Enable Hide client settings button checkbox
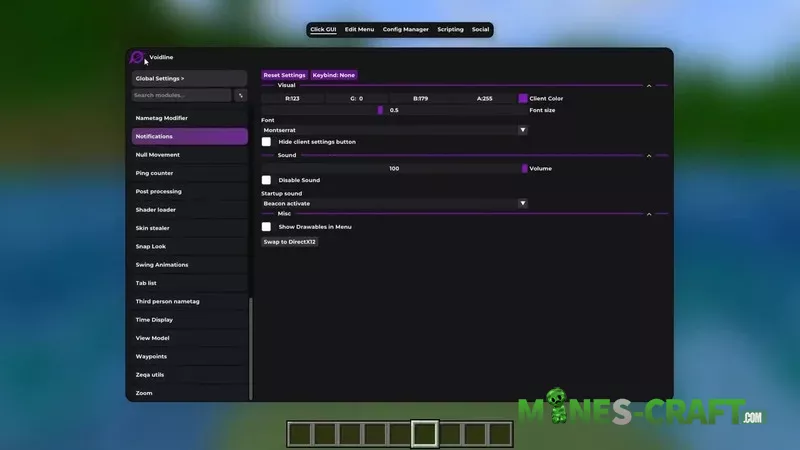The image size is (800, 450). click(x=266, y=142)
